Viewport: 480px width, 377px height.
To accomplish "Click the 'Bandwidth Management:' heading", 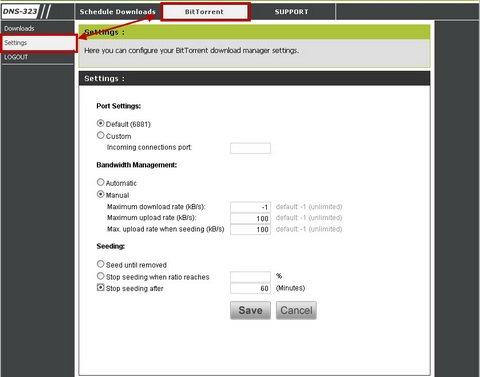I will click(x=137, y=165).
